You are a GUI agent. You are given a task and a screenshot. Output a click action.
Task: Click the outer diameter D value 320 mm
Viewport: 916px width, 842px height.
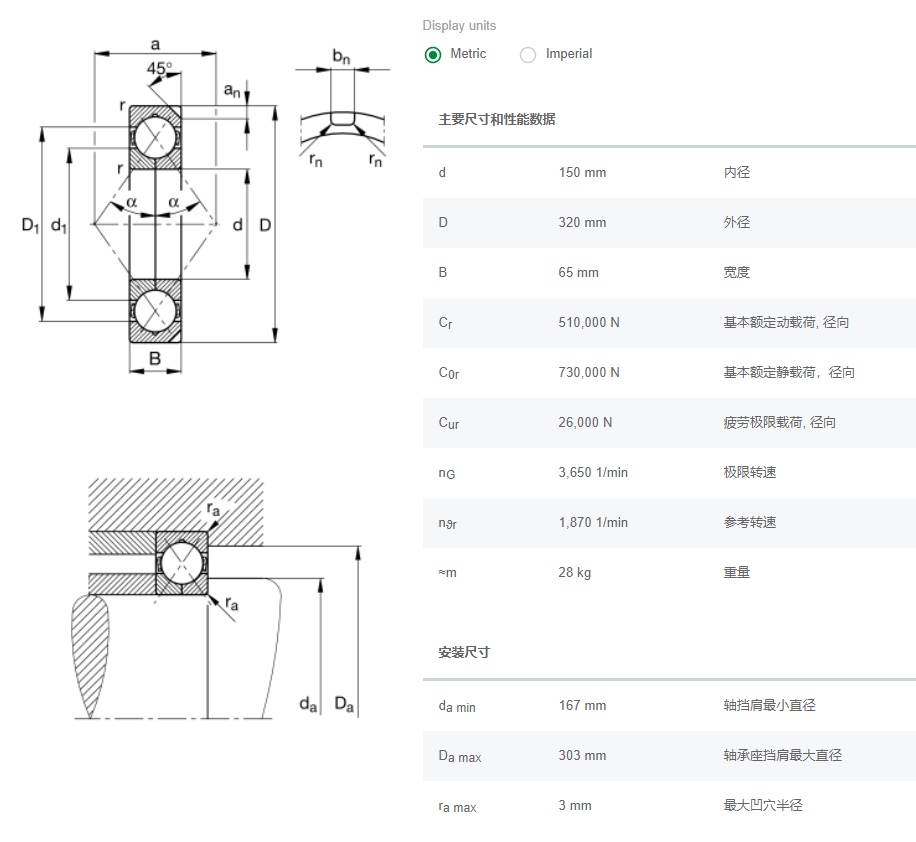click(582, 222)
